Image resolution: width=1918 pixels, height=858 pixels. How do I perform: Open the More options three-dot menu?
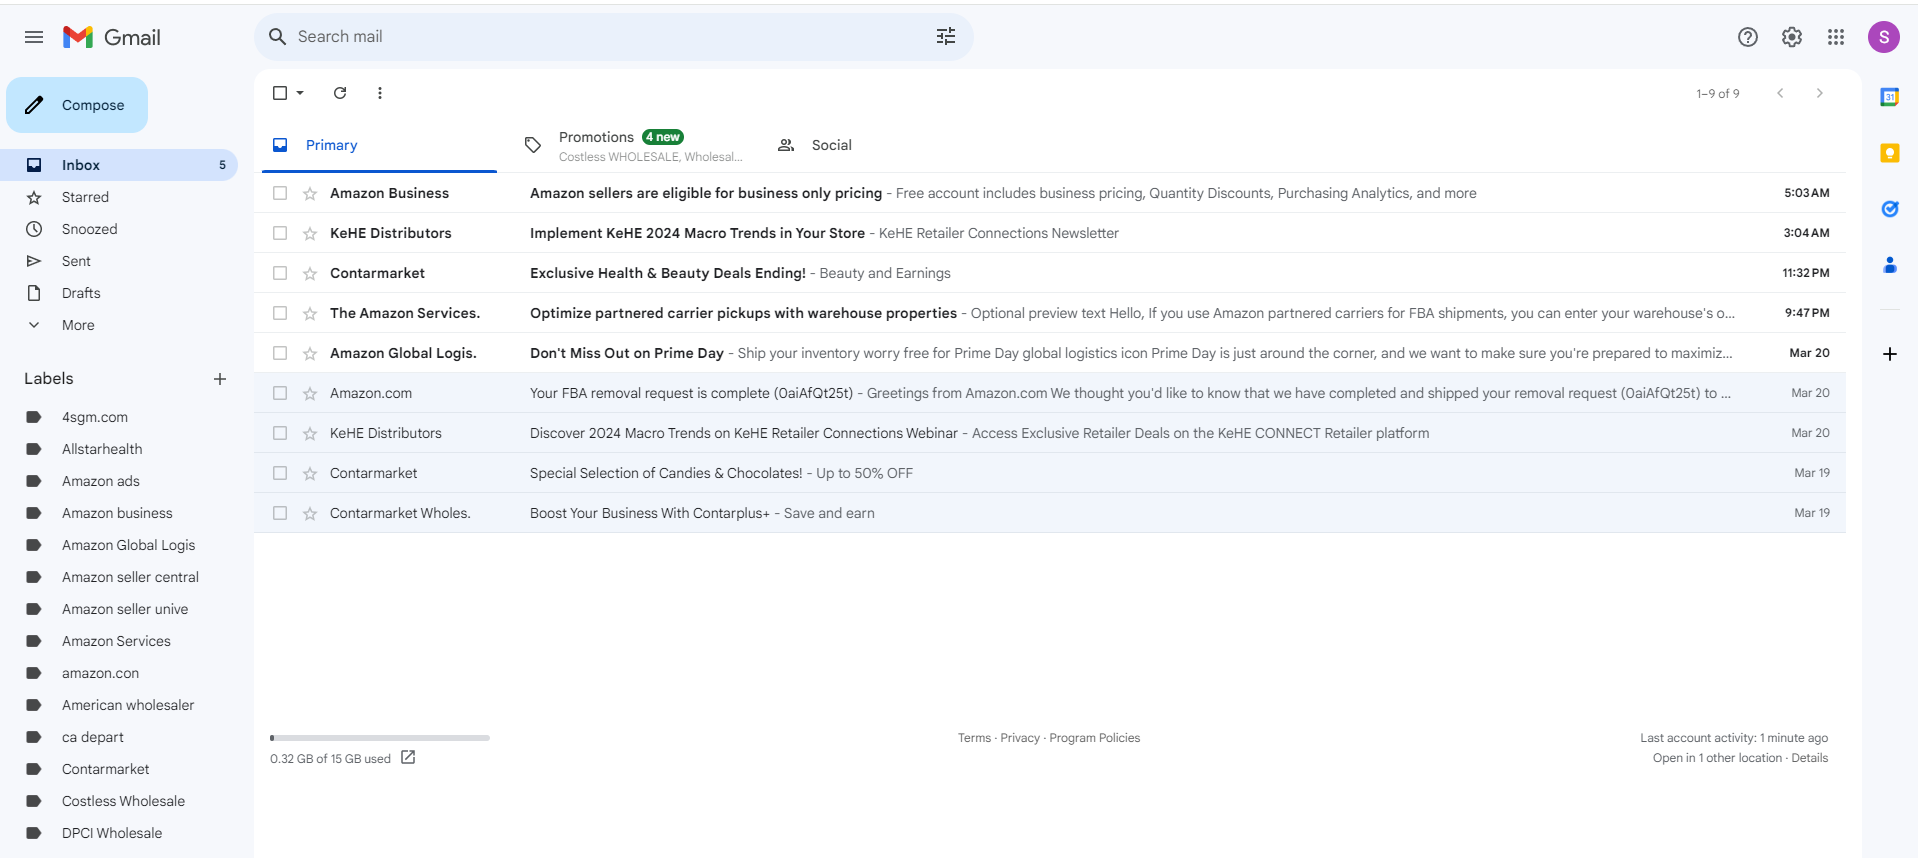coord(380,93)
